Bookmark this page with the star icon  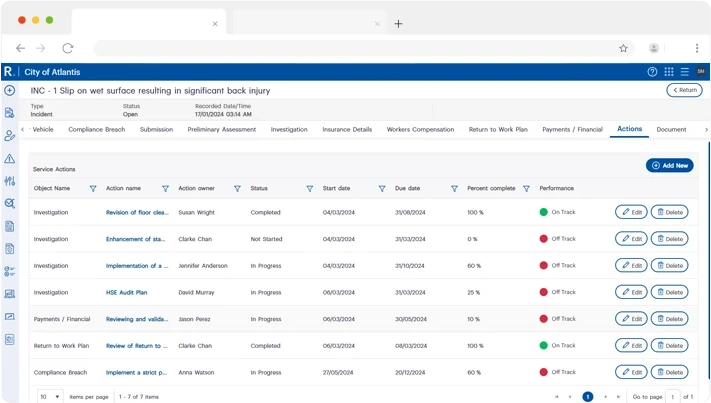623,48
